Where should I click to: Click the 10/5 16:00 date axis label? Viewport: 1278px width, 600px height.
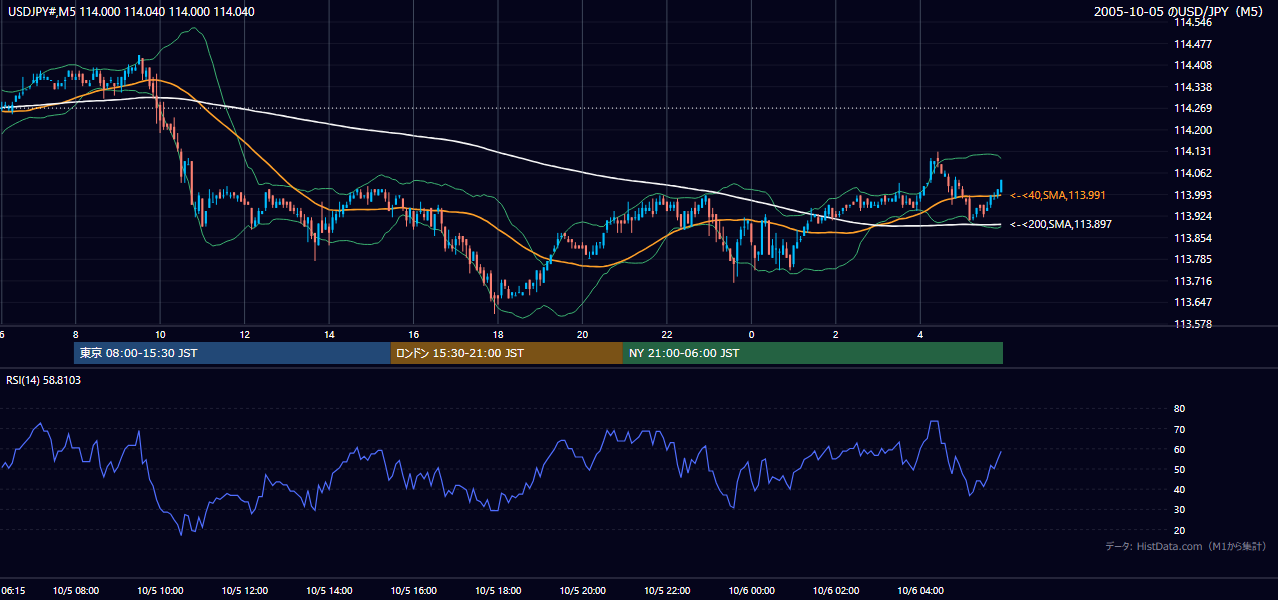click(414, 590)
